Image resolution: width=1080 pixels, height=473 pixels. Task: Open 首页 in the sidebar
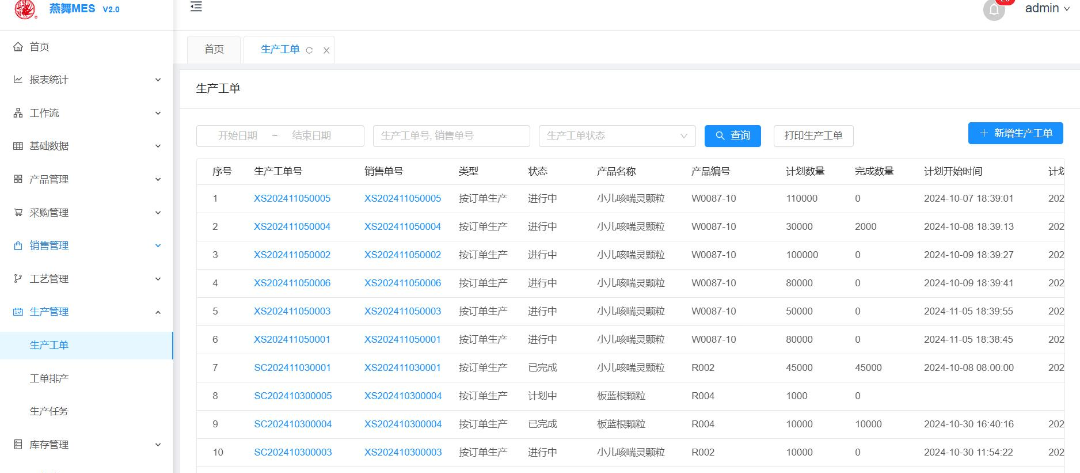(40, 47)
